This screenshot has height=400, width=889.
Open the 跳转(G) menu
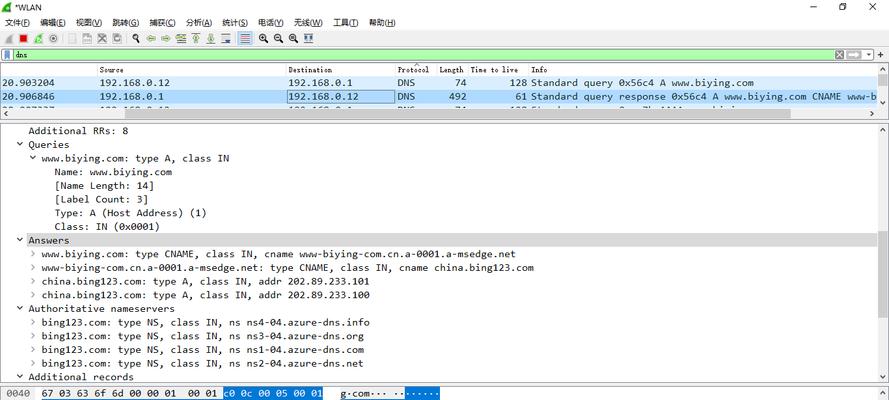coord(126,23)
